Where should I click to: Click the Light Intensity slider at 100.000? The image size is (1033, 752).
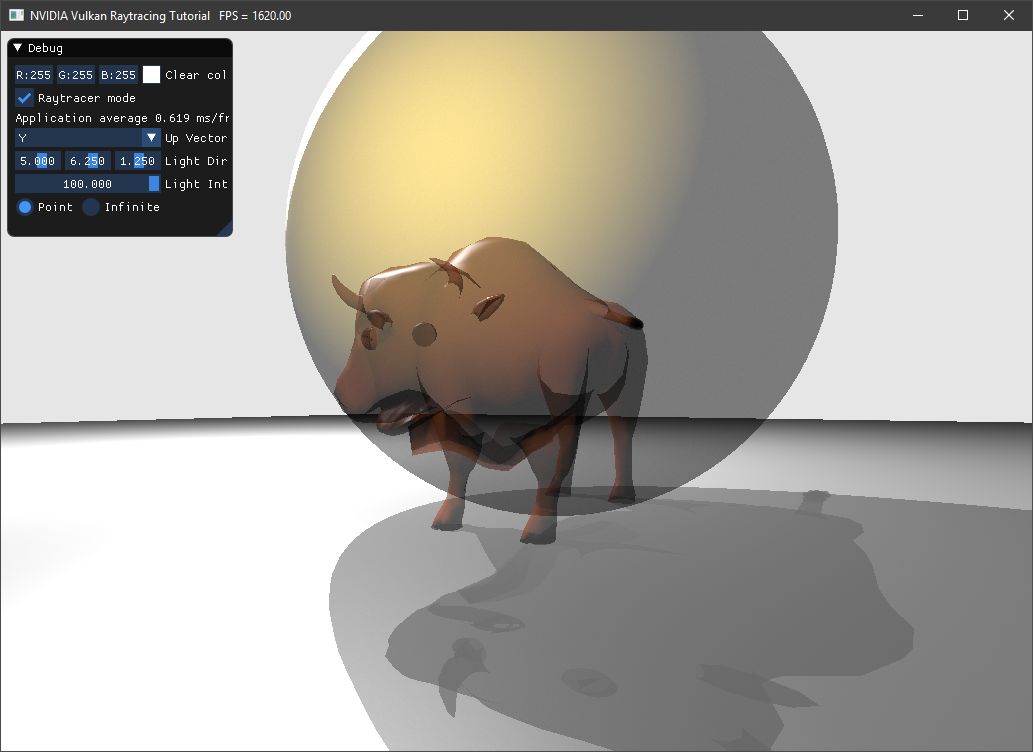coord(87,184)
